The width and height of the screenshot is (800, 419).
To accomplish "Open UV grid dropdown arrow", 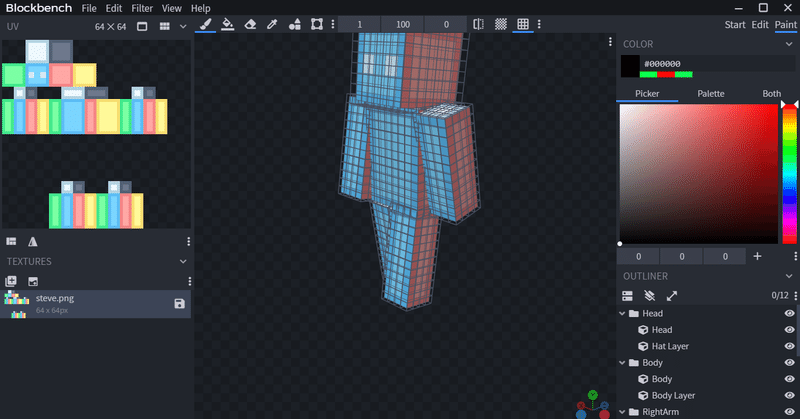I will point(183,26).
